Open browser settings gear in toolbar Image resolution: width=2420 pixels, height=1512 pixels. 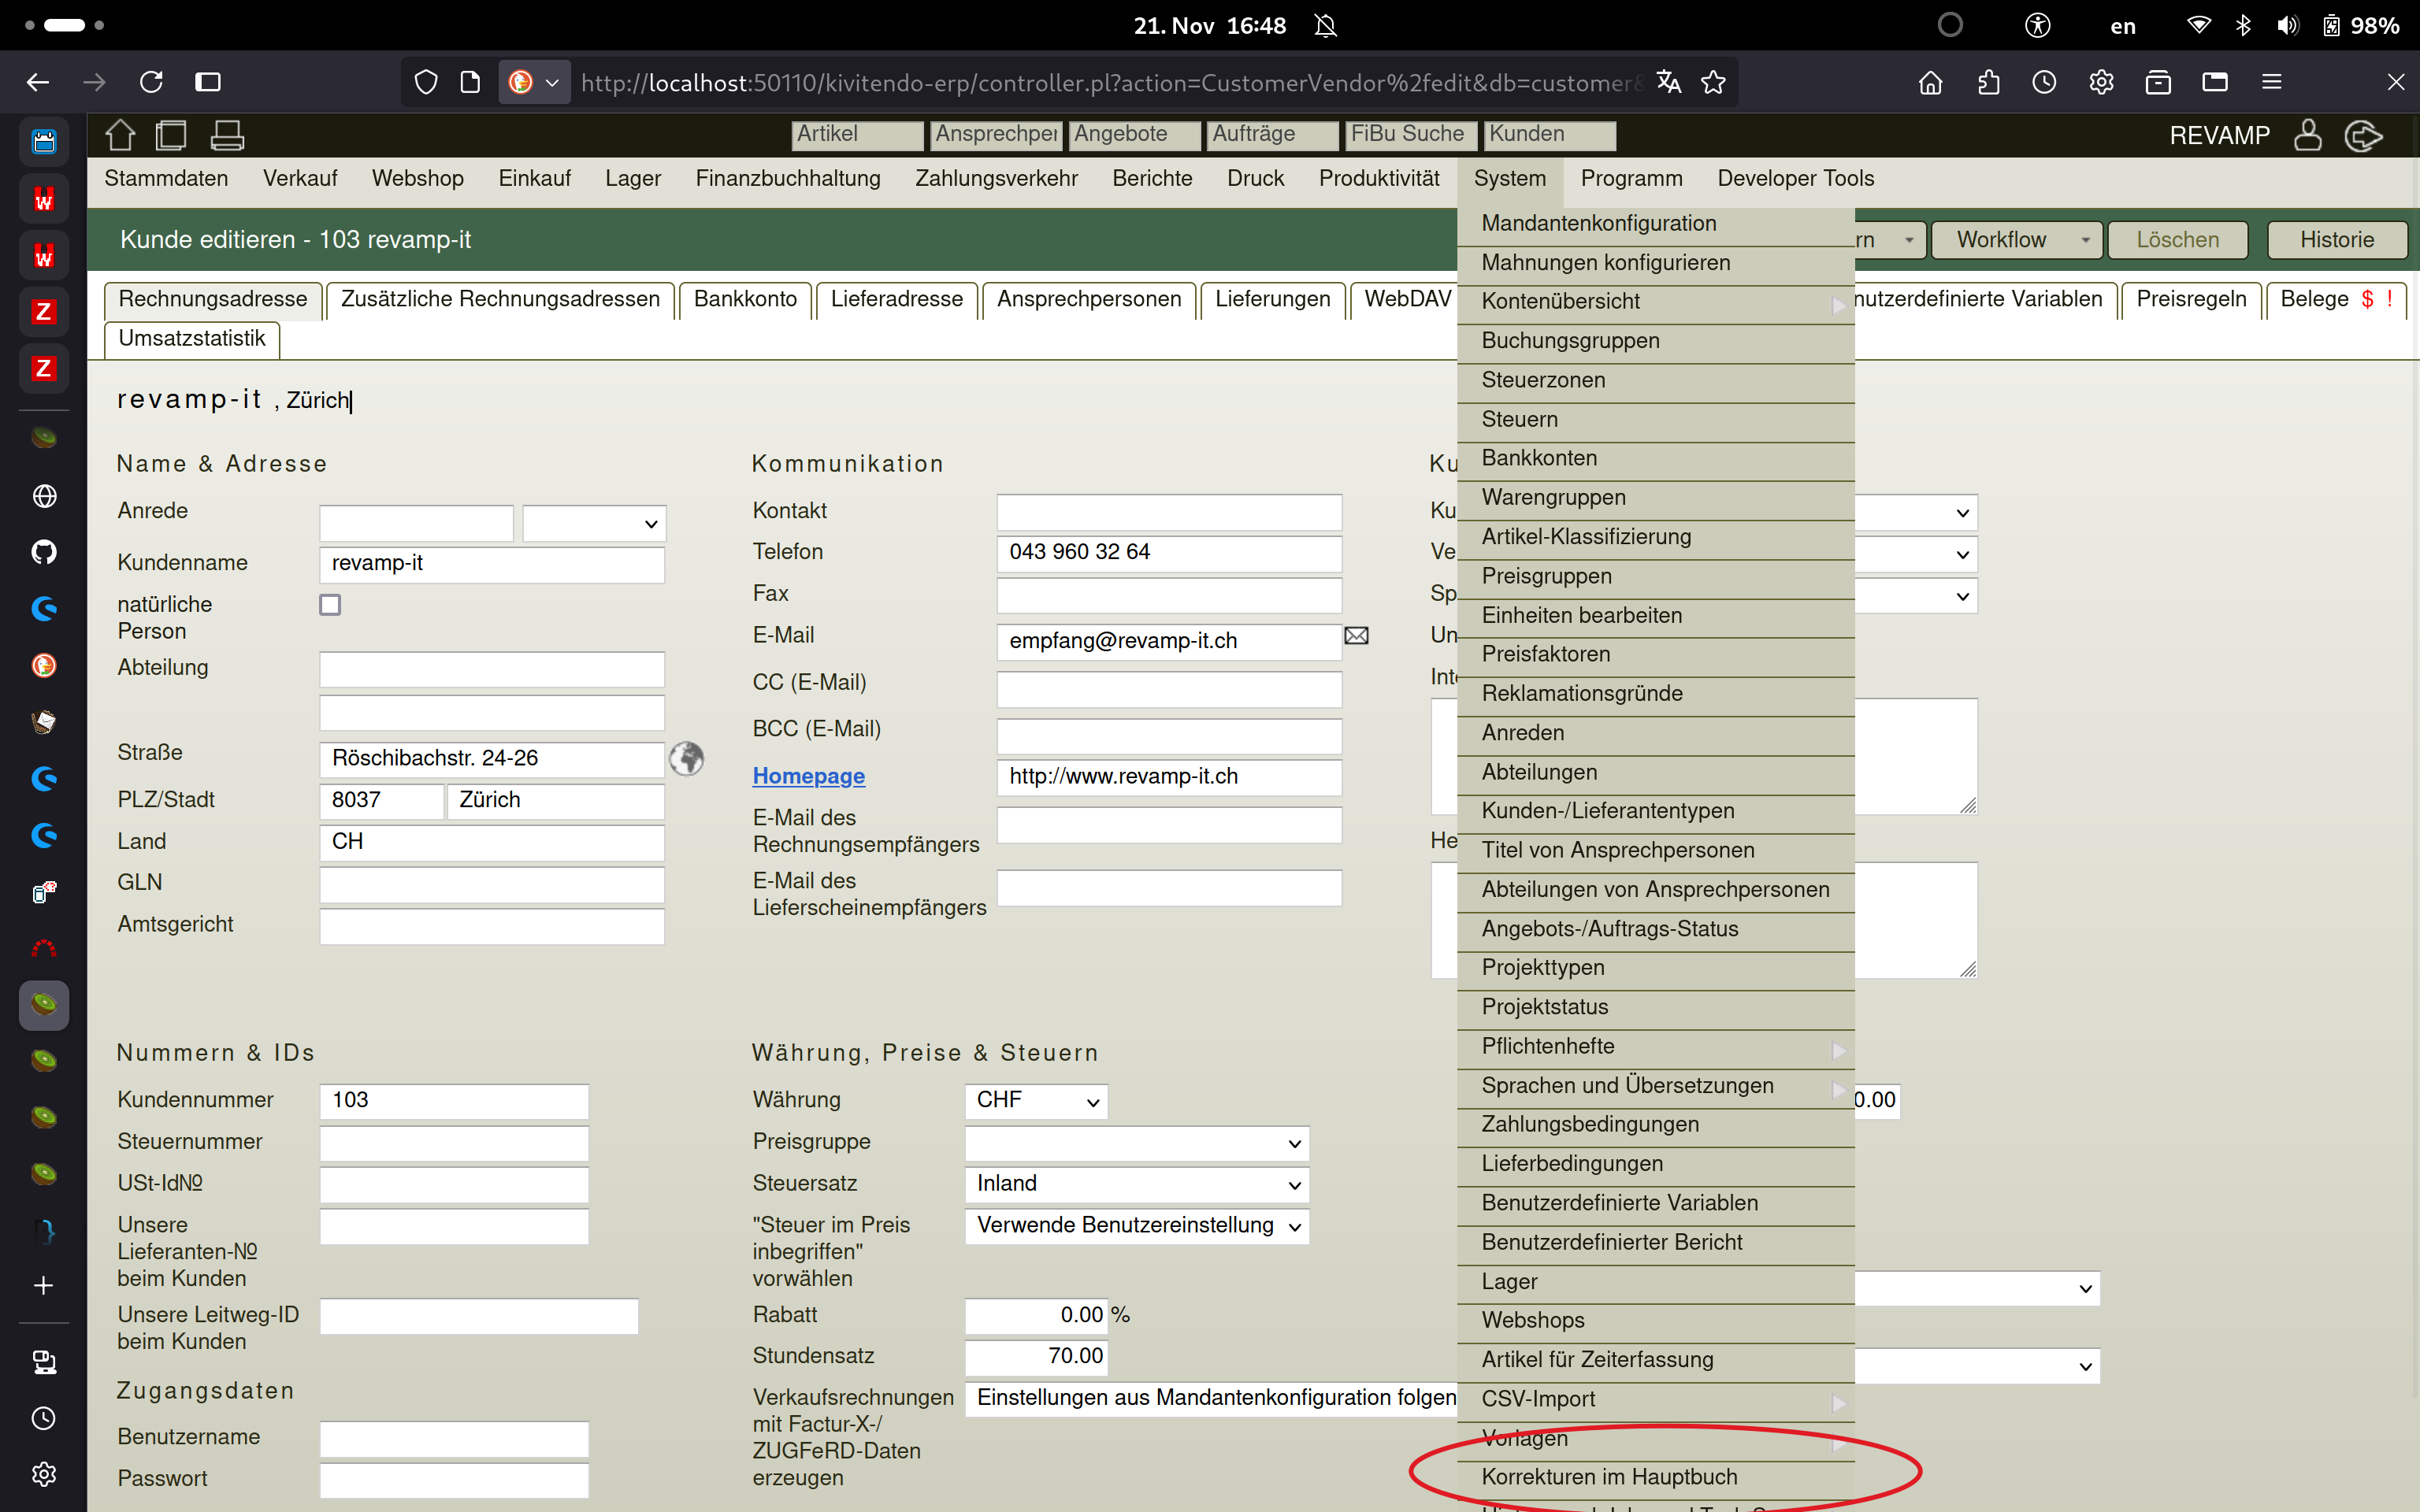point(2101,82)
